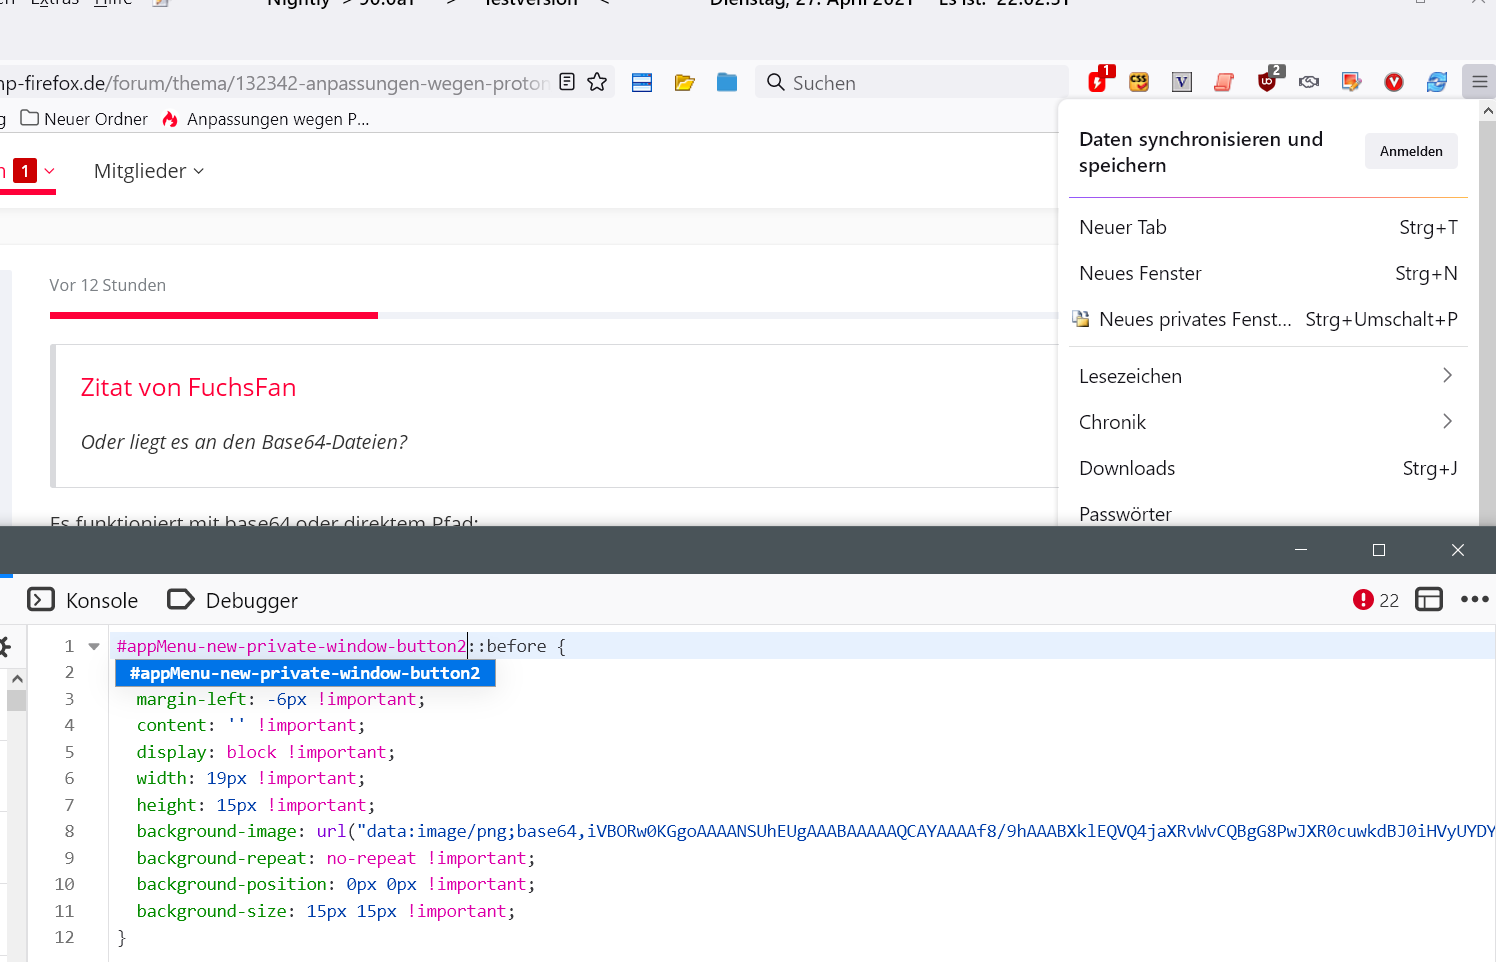Switch to the Debugger tab

click(x=233, y=600)
